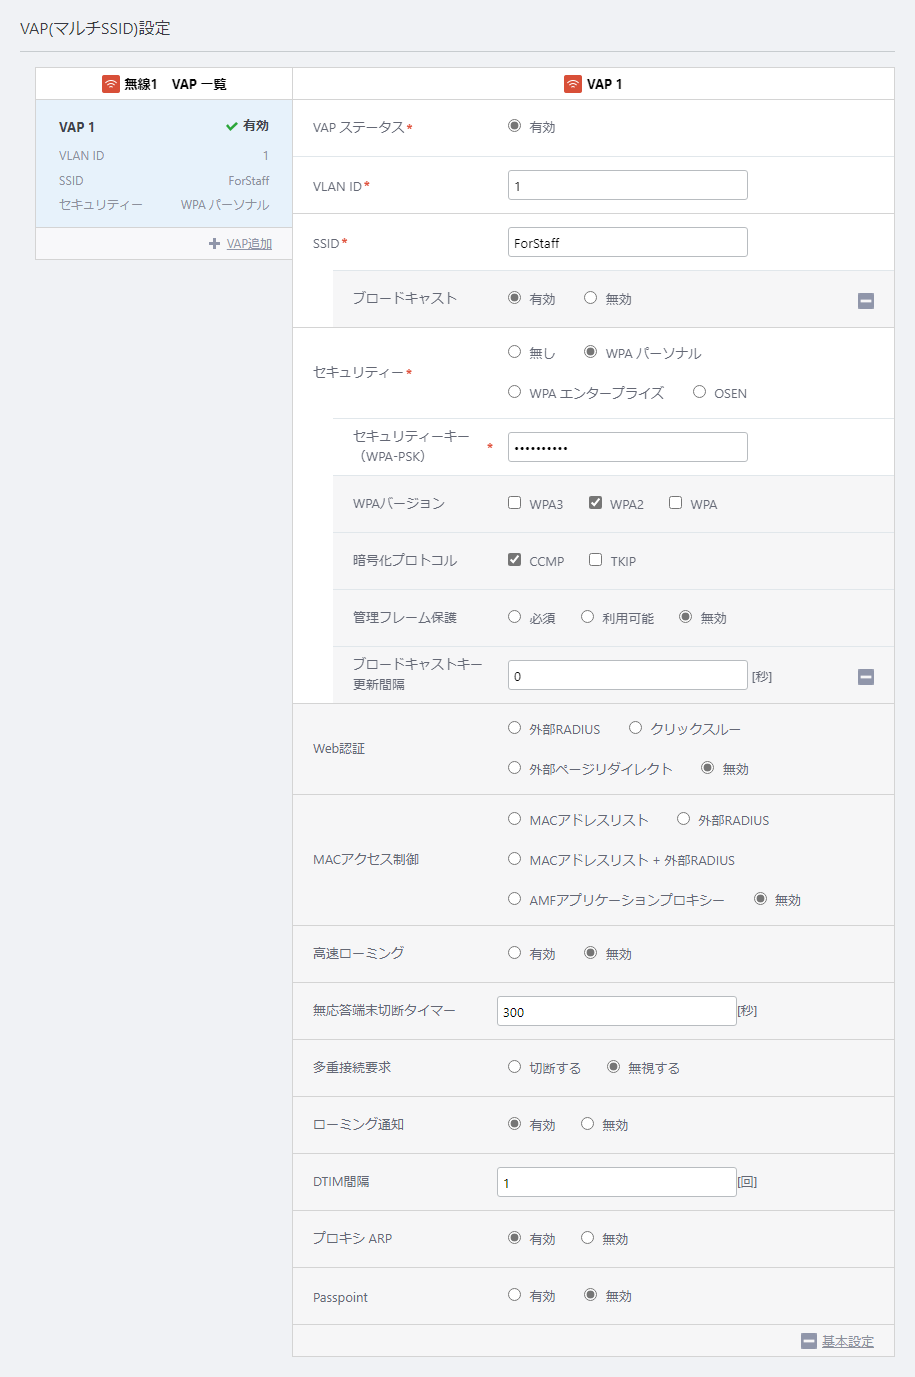This screenshot has width=915, height=1377.
Task: Select security WPA パーソナル
Action: click(x=590, y=352)
